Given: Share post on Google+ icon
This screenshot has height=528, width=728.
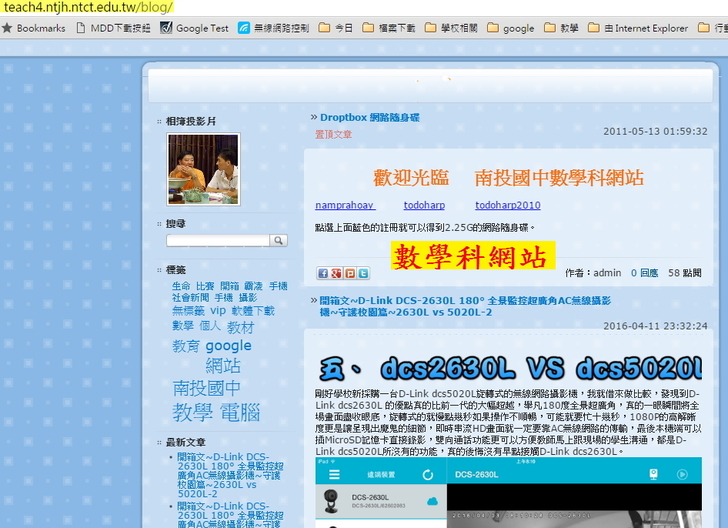Looking at the screenshot, I should (336, 273).
